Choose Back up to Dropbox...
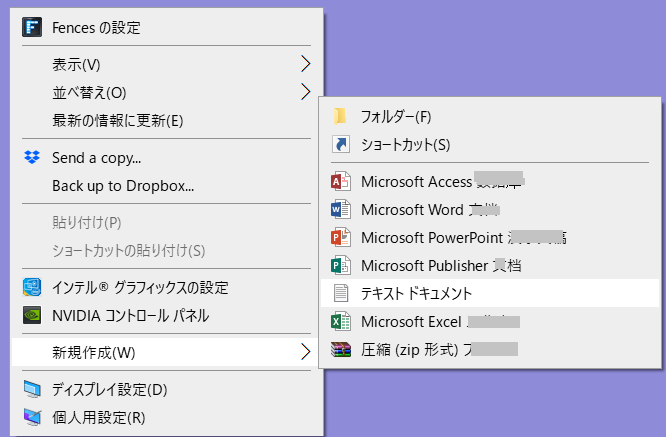 [x=166, y=186]
